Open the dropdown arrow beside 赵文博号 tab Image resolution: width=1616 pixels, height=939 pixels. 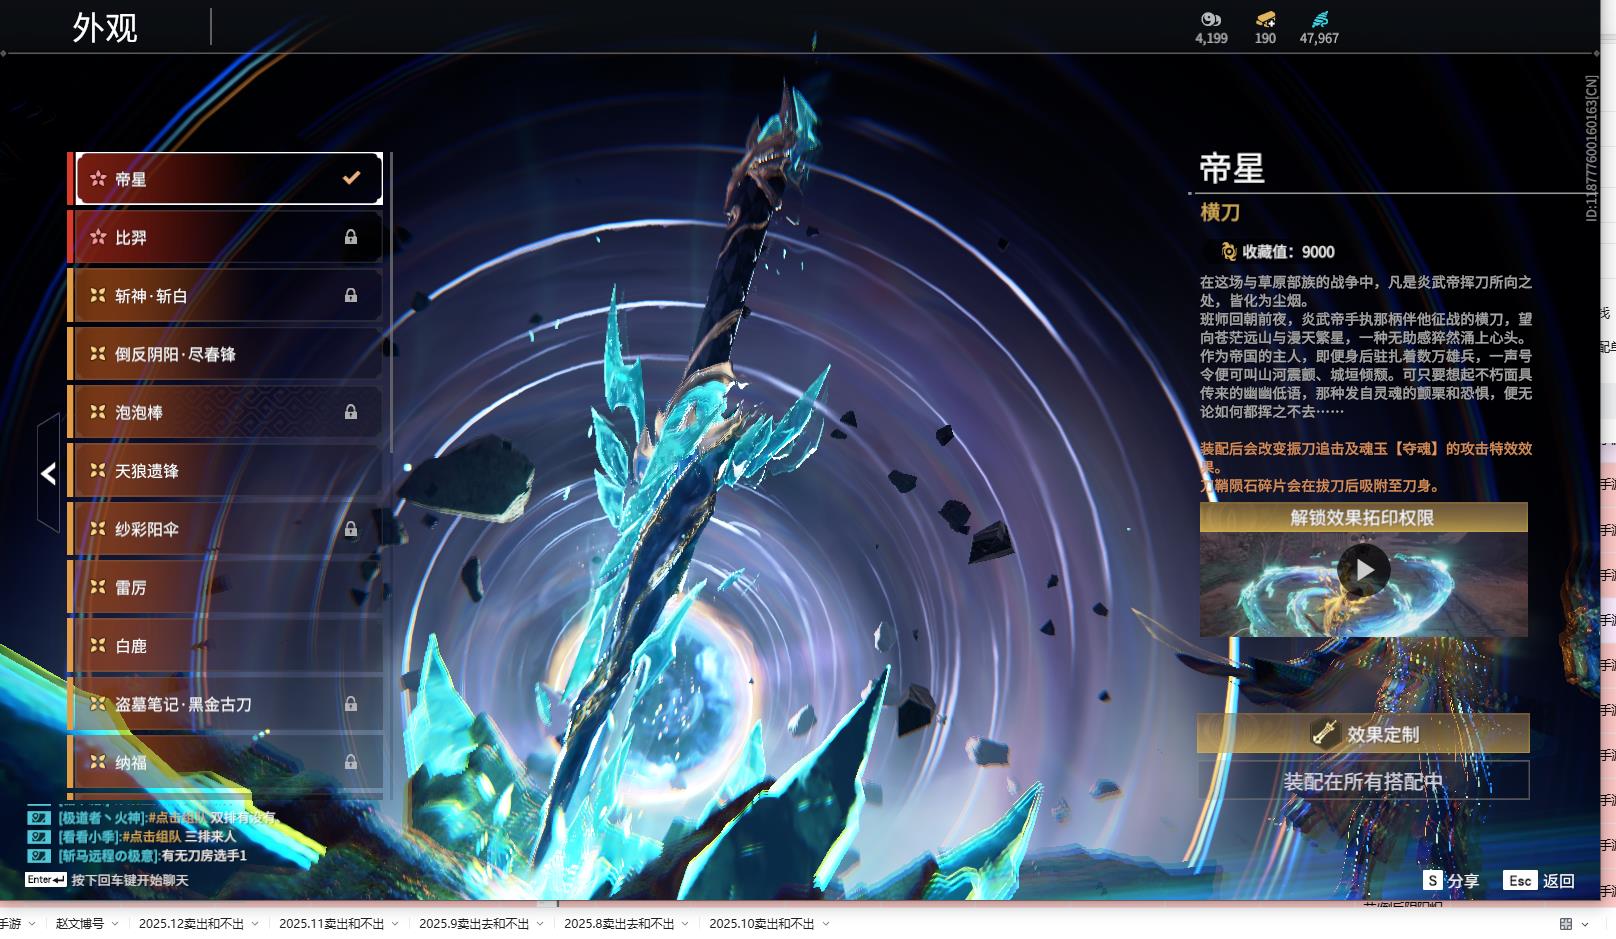(115, 924)
